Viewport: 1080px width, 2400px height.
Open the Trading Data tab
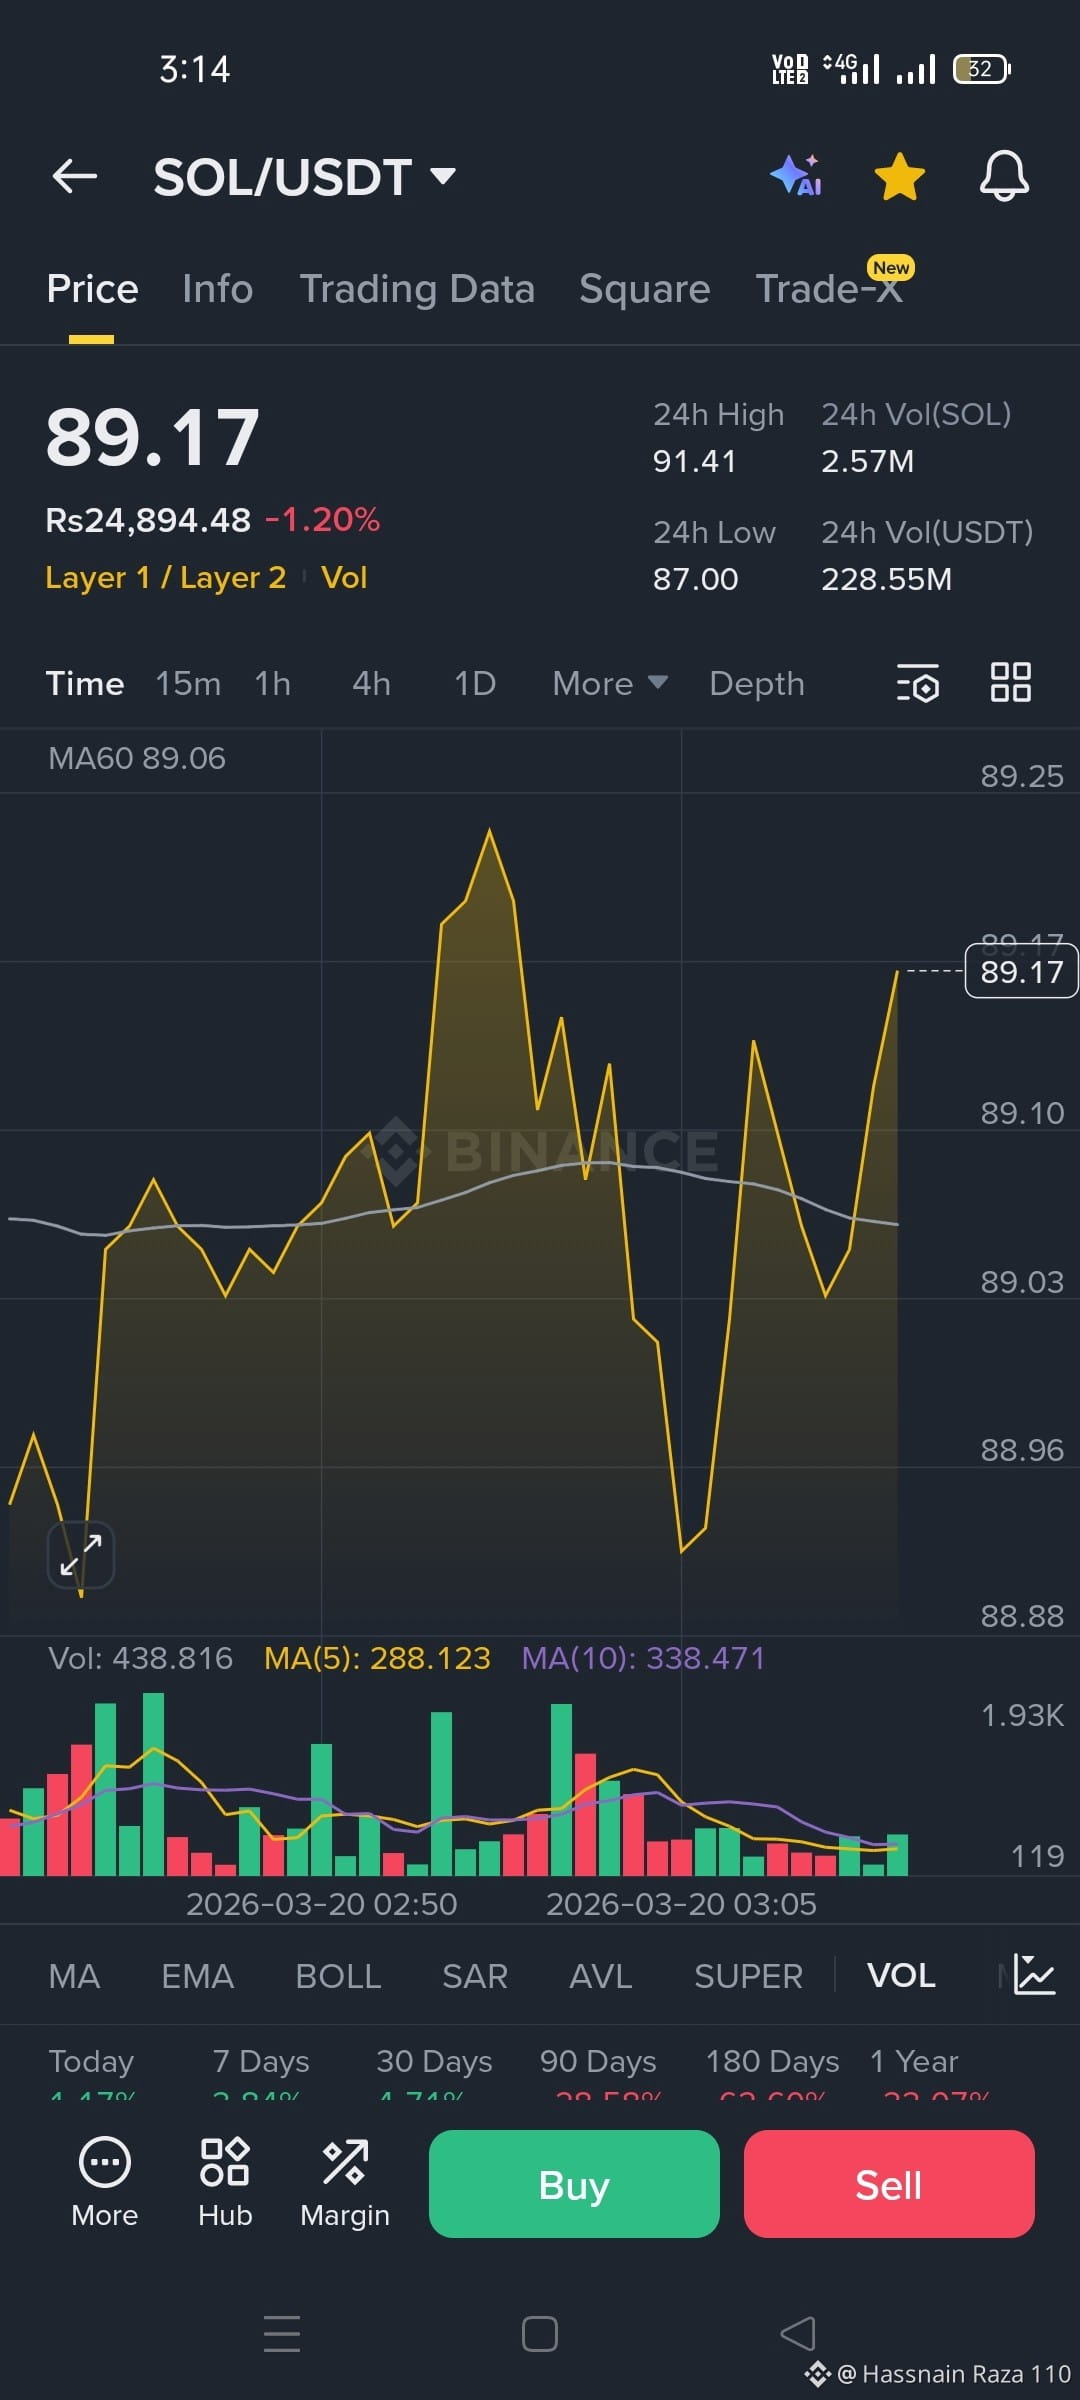tap(417, 289)
